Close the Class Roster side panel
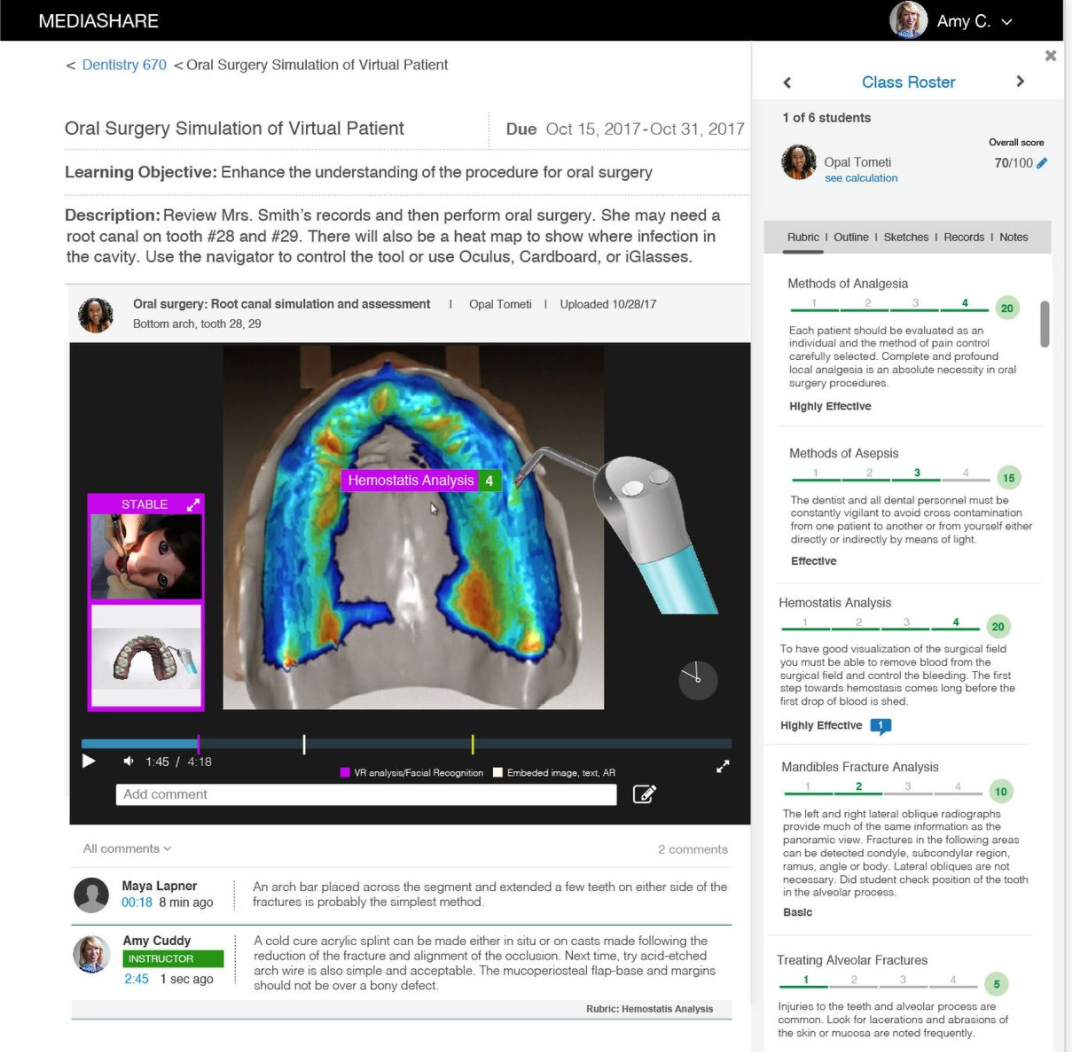 point(1050,56)
